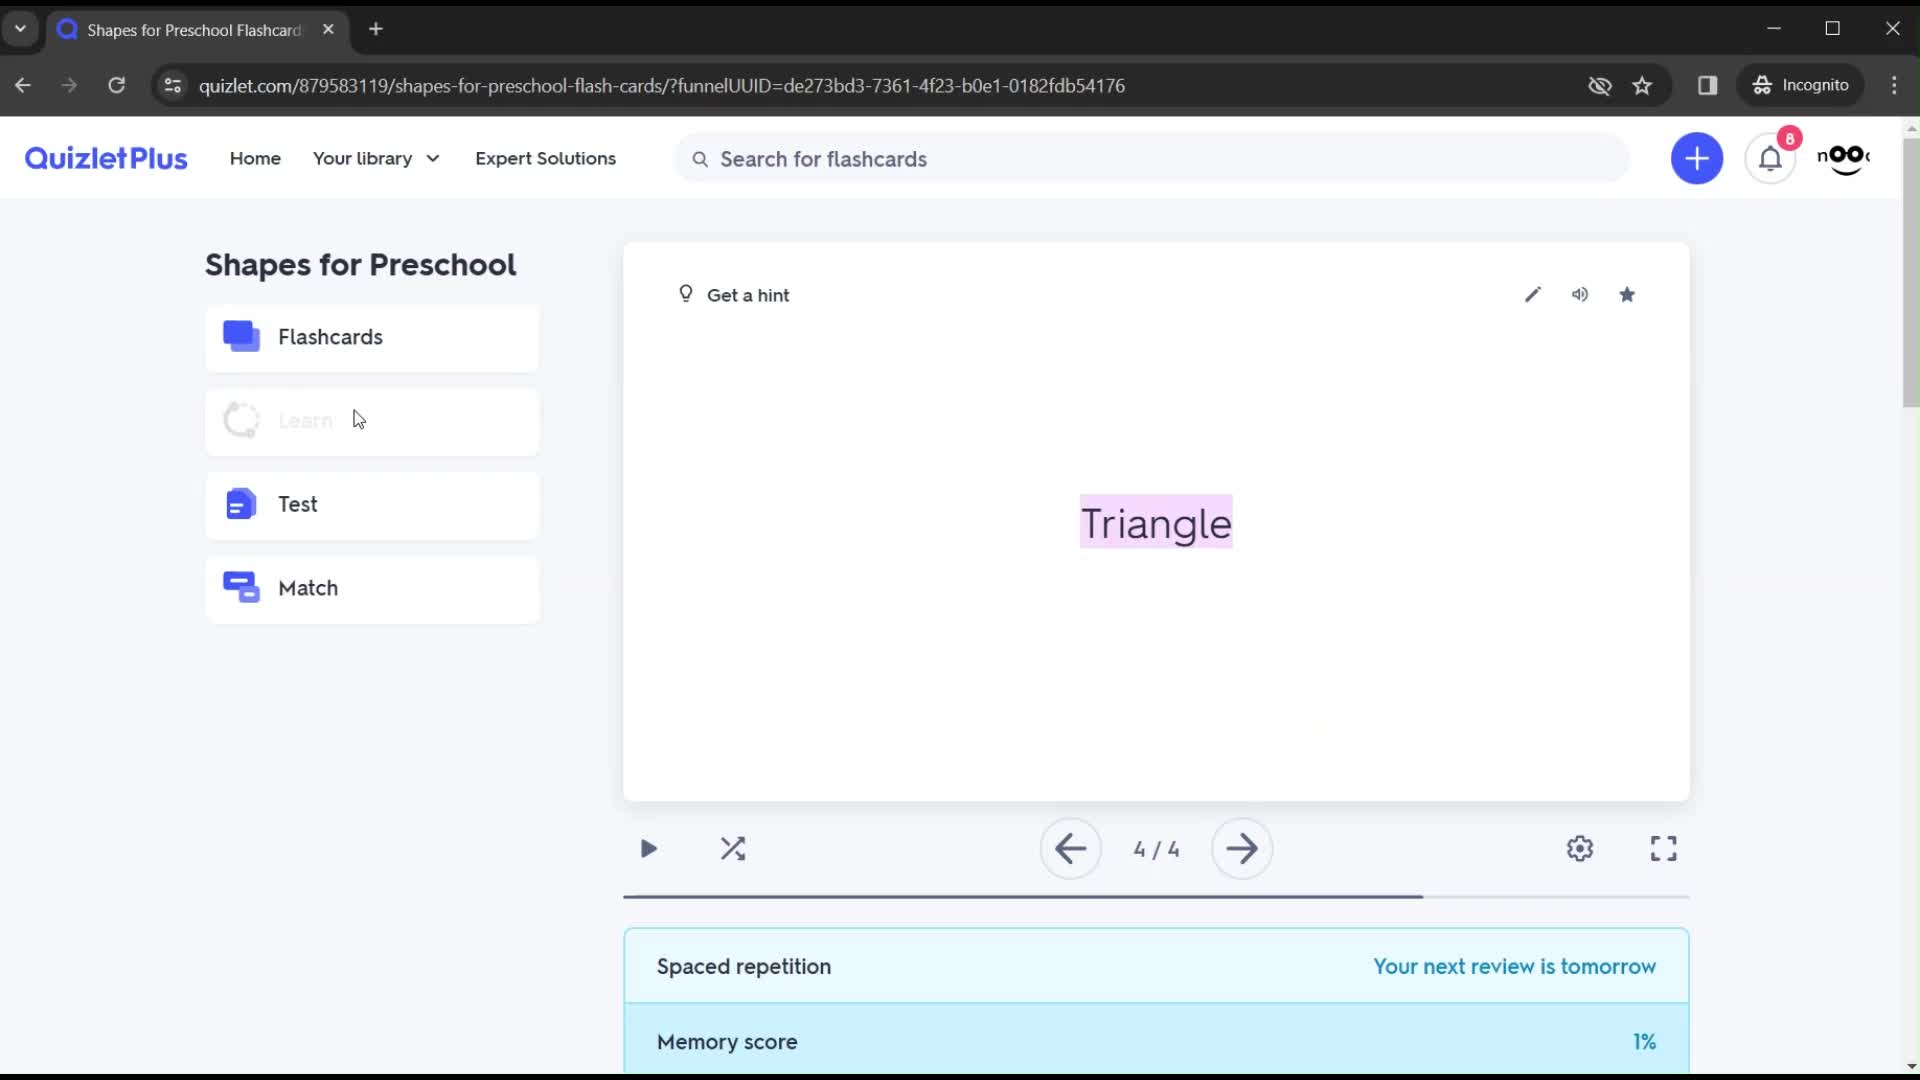The width and height of the screenshot is (1920, 1080).
Task: Click the add new content plus button
Action: (1697, 158)
